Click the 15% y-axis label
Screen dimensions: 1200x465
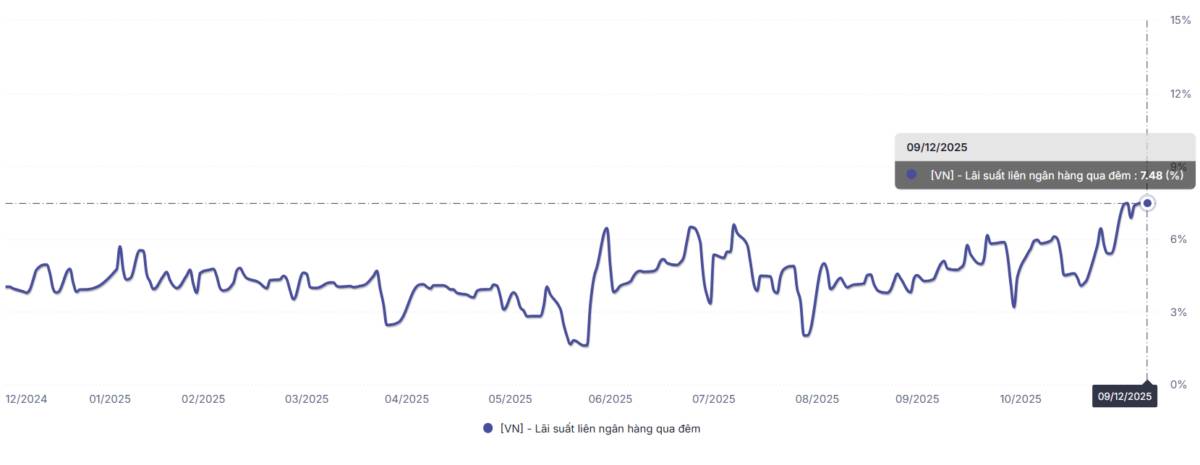1180,21
